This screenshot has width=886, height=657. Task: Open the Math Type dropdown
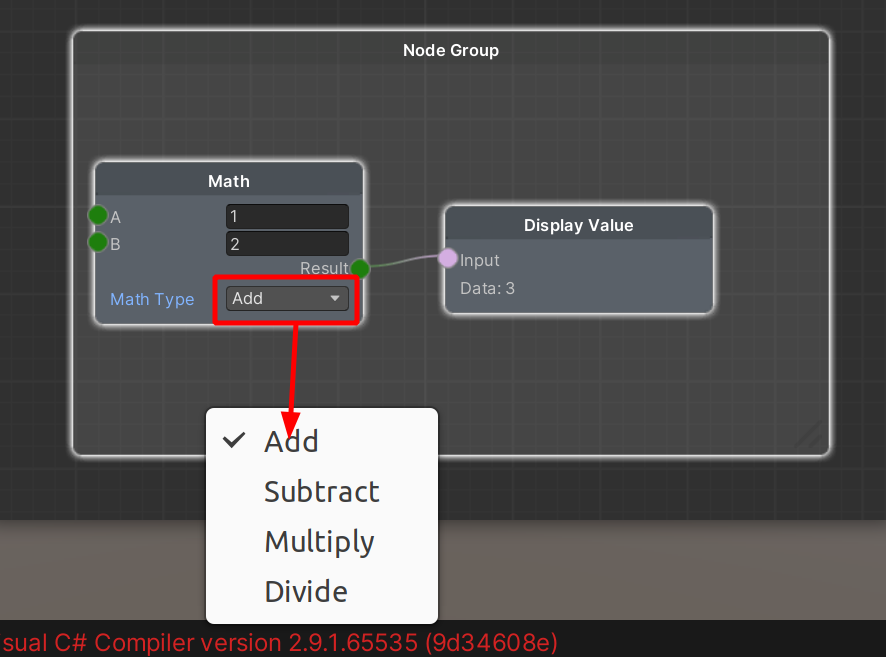click(x=286, y=298)
